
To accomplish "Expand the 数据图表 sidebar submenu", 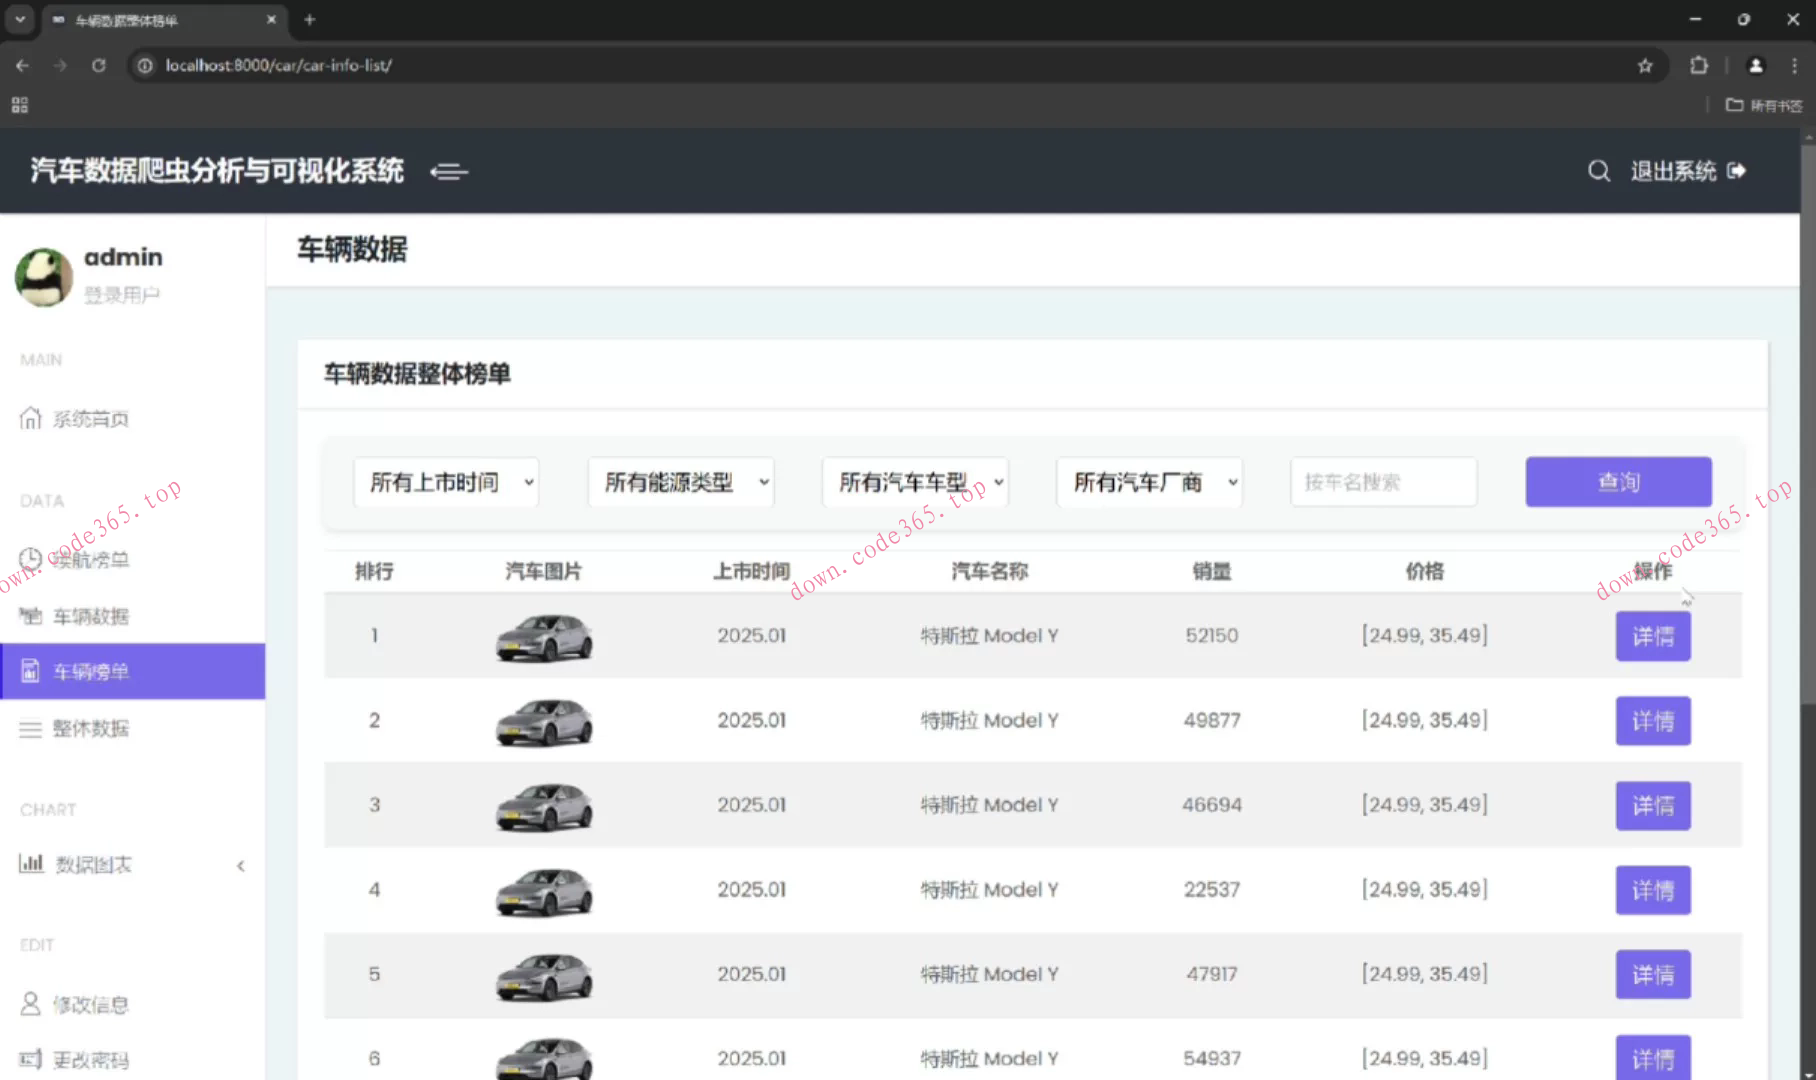I will pyautogui.click(x=132, y=865).
